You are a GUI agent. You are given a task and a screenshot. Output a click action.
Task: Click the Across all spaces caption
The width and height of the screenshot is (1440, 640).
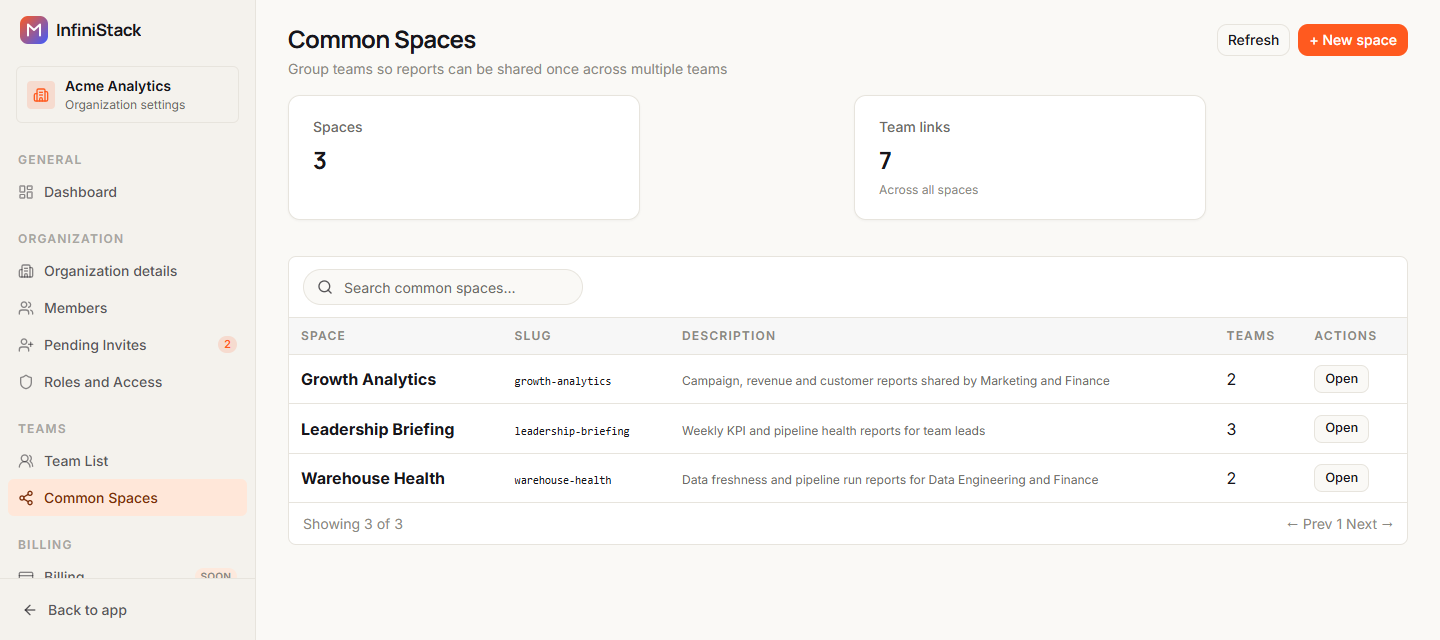click(929, 190)
